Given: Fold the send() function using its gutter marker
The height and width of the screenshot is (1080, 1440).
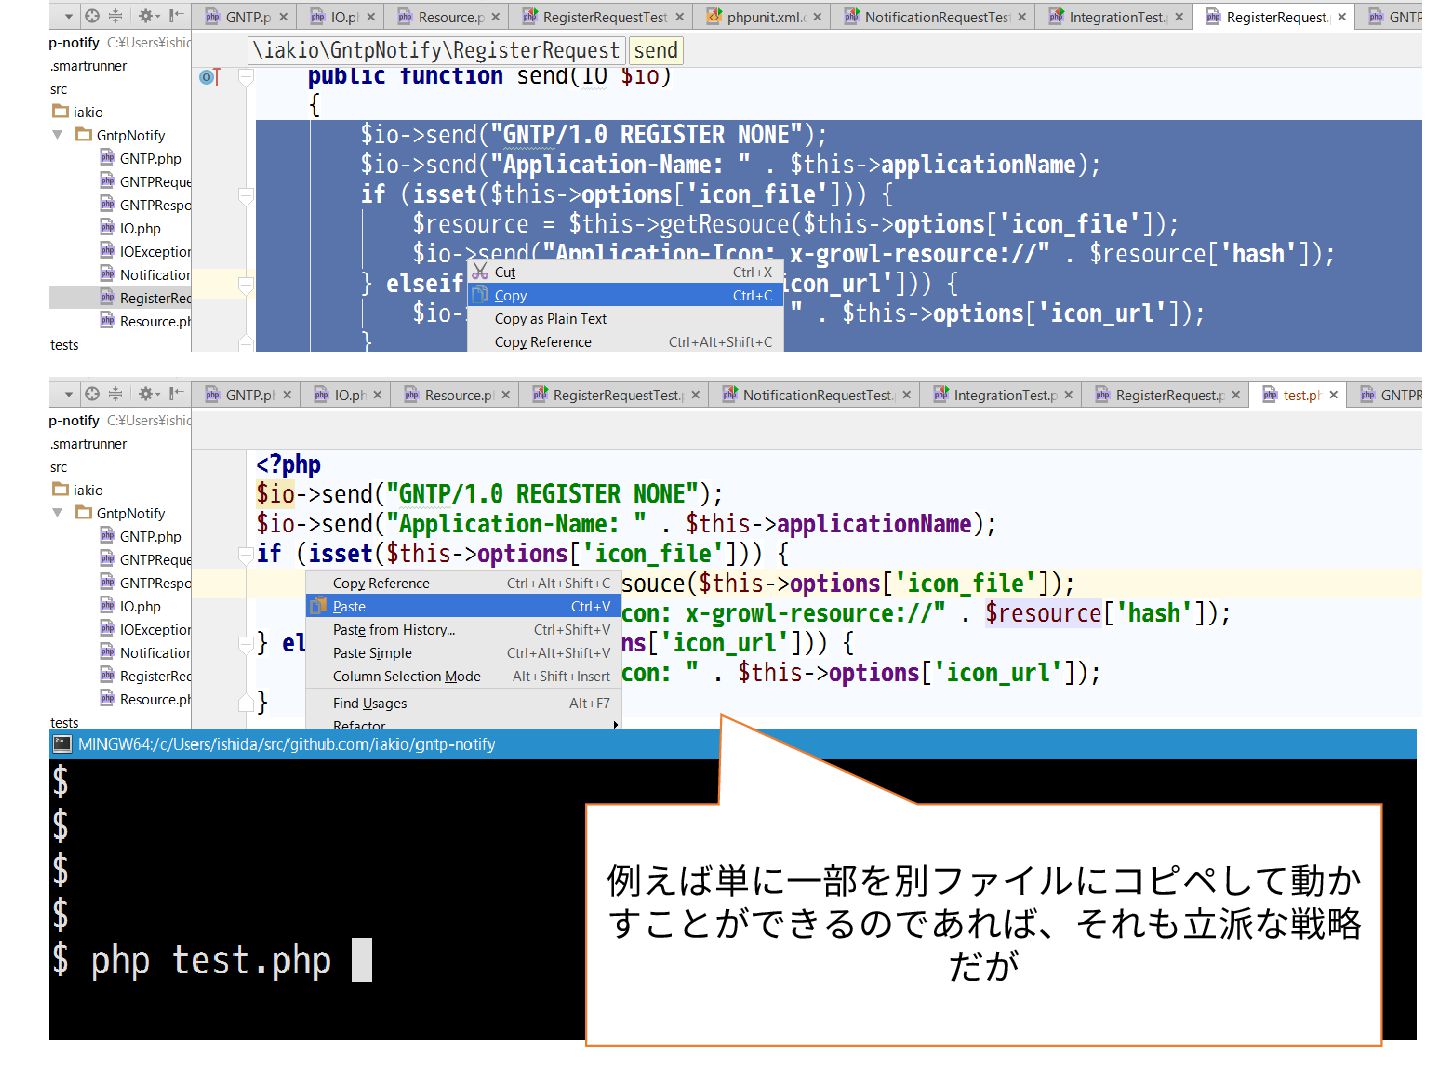Looking at the screenshot, I should click(245, 76).
